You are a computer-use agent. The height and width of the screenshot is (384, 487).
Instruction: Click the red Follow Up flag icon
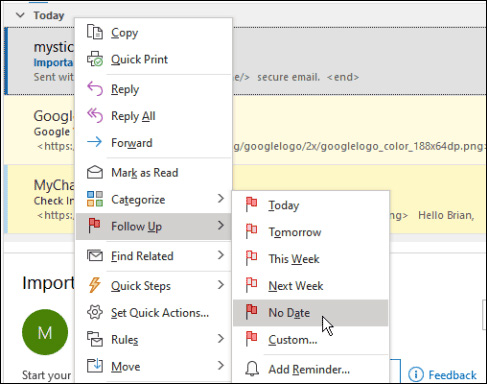click(x=95, y=225)
